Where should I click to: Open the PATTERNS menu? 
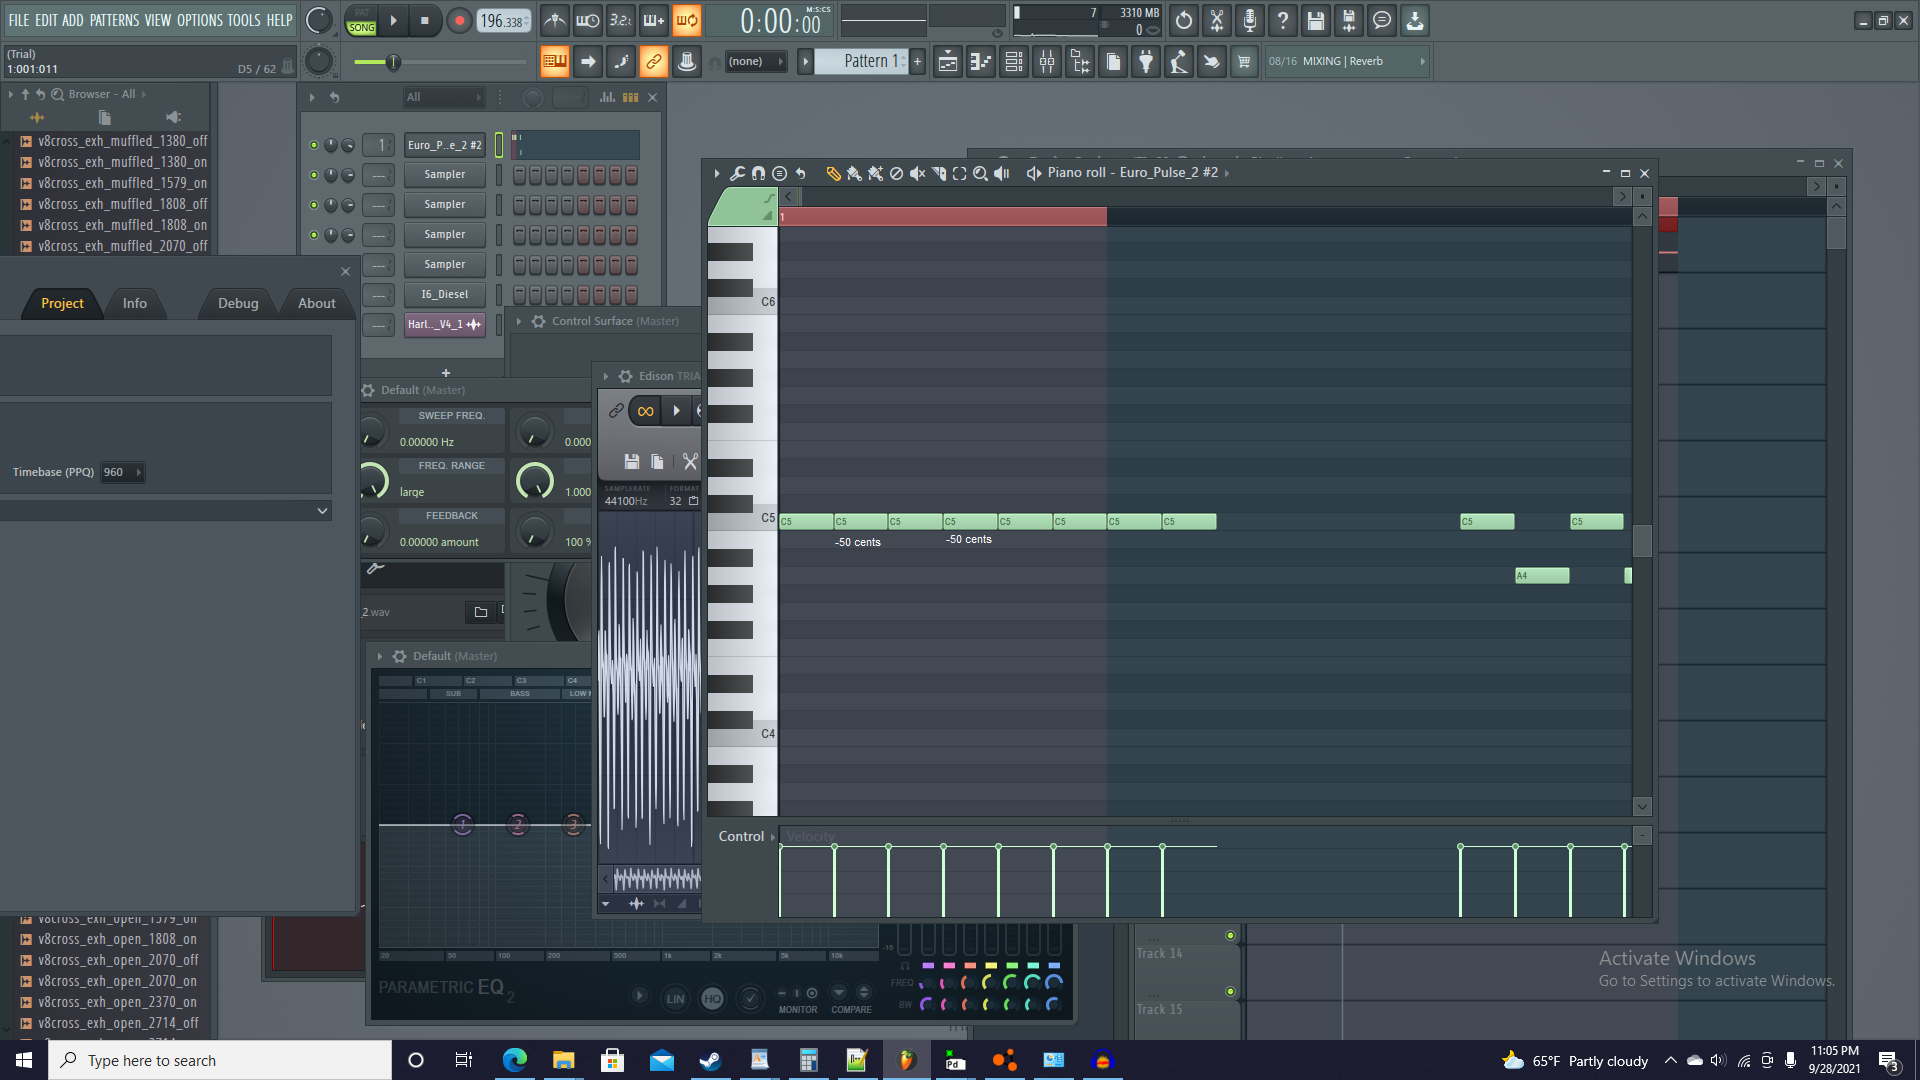114,20
